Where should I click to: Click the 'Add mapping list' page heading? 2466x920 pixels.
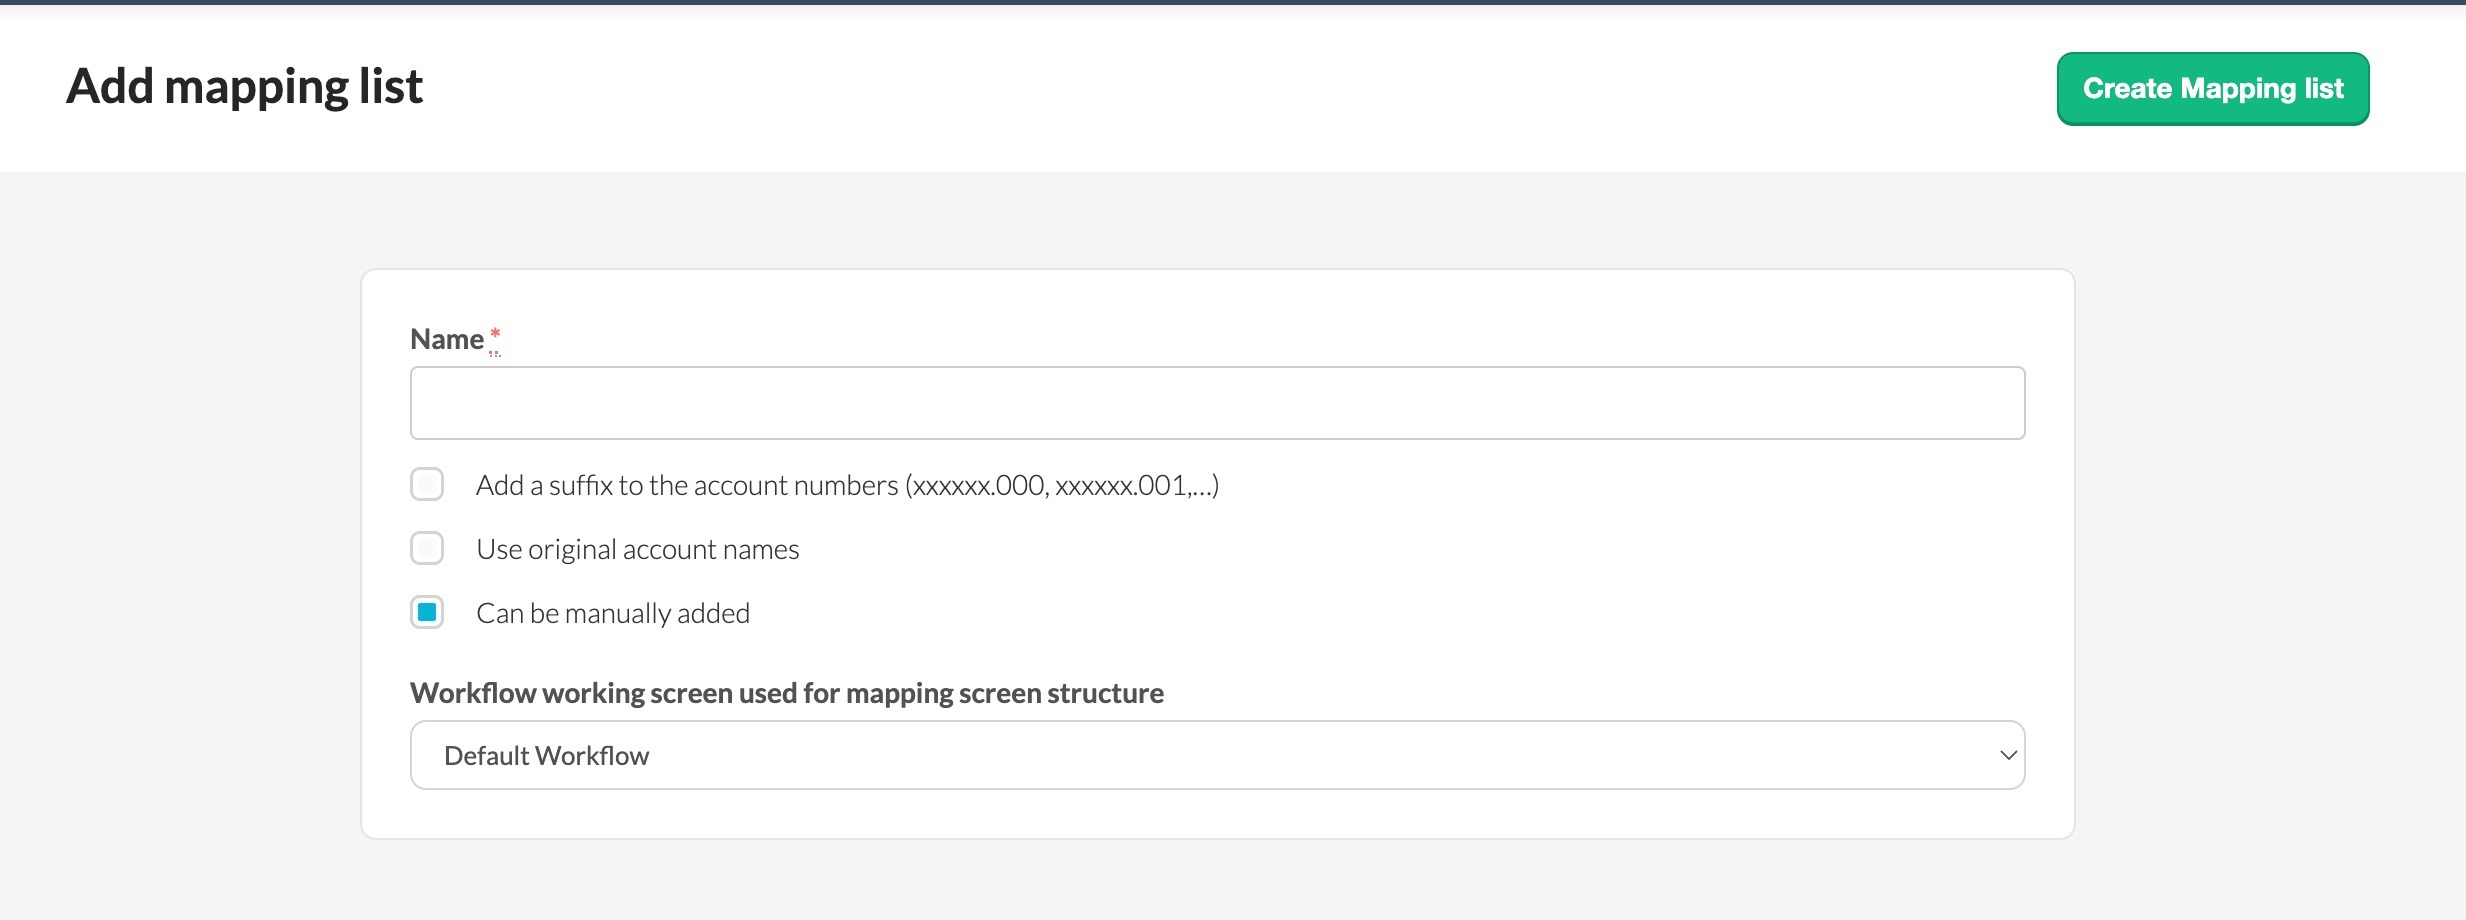pos(244,87)
